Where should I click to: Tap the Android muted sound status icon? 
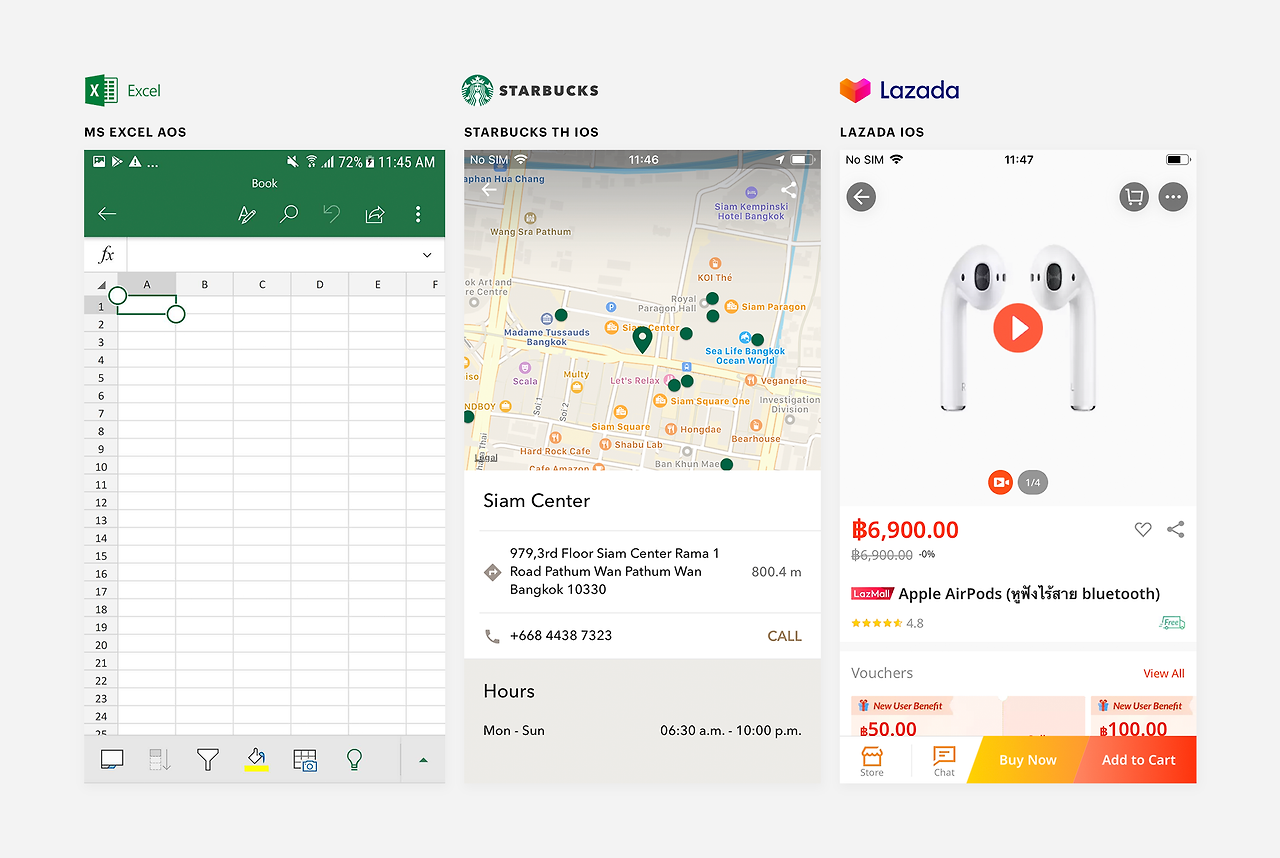tap(292, 161)
